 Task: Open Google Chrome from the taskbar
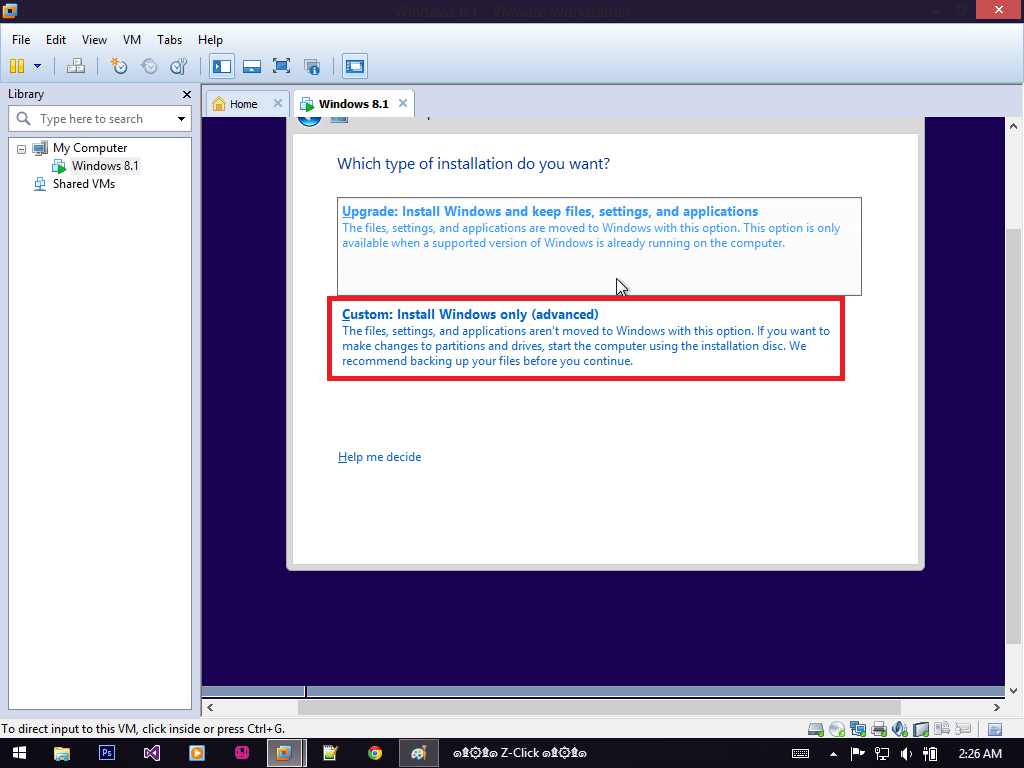click(375, 753)
